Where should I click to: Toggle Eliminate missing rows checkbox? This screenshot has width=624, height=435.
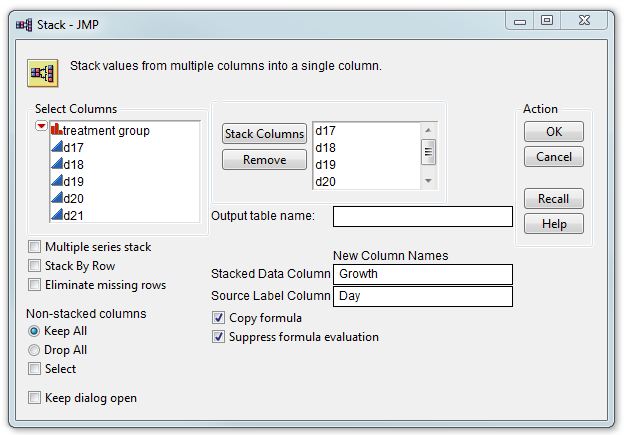[36, 285]
